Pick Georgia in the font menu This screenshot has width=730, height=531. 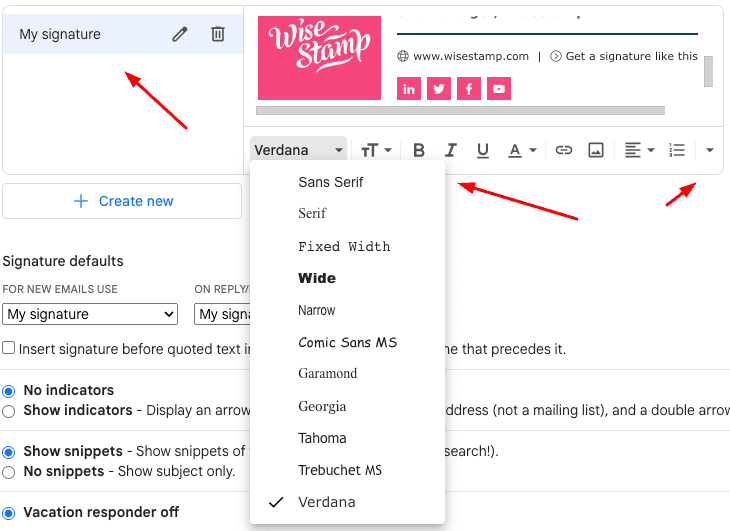[x=322, y=406]
